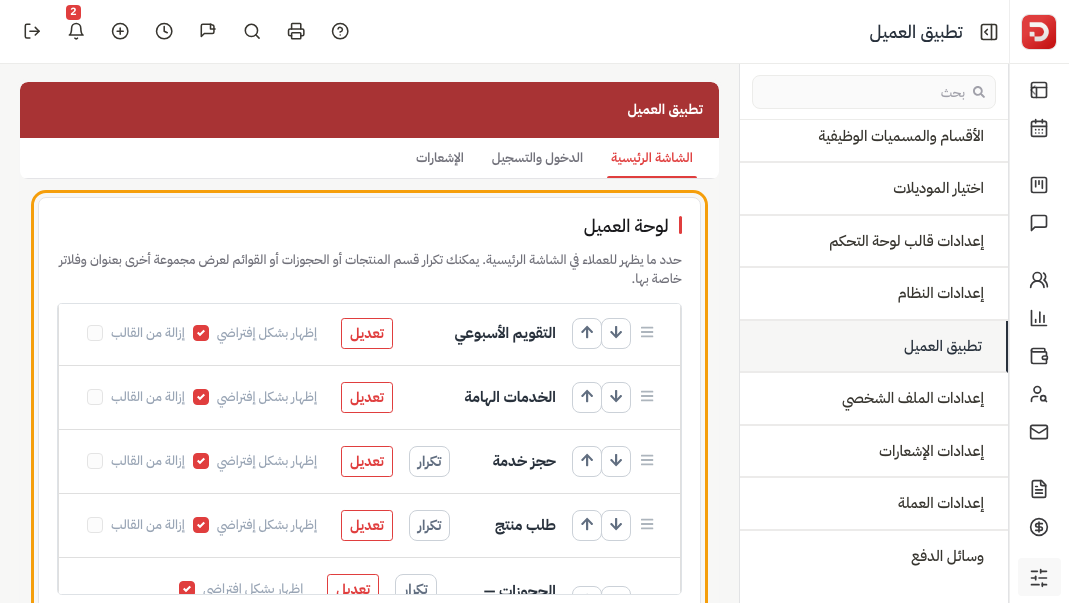
Task: Switch to الإشعارات tab
Action: 440,158
